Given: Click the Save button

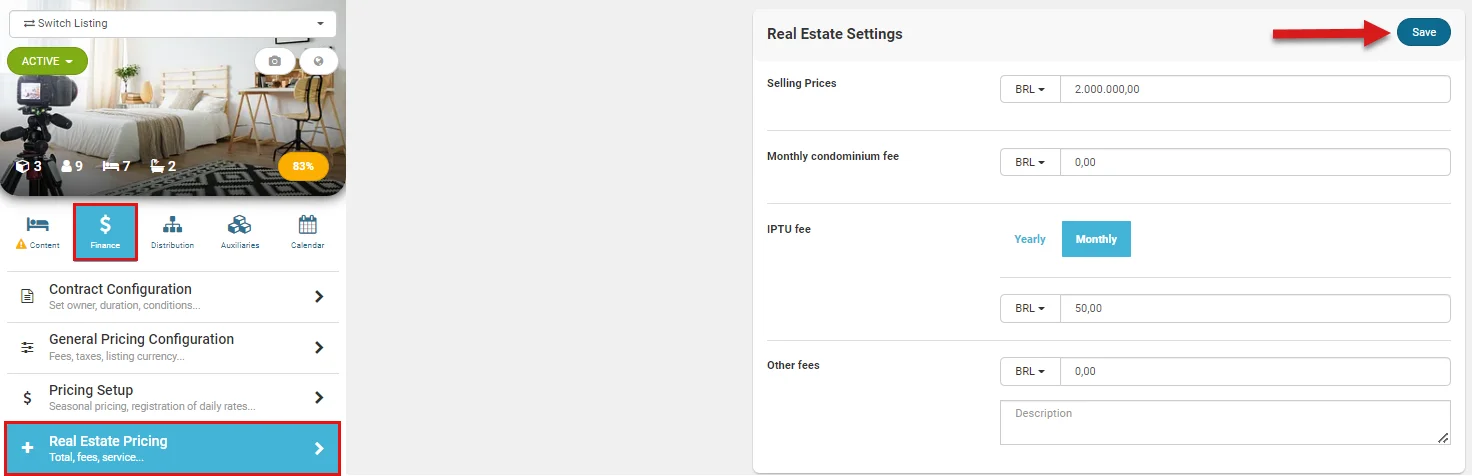Looking at the screenshot, I should point(1423,33).
